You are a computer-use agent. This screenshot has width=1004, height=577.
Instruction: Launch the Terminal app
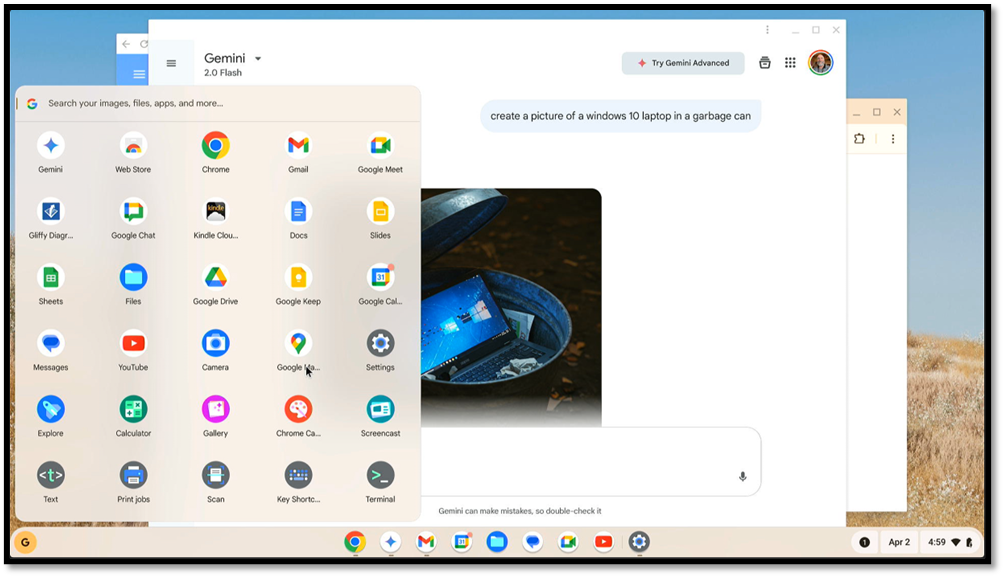pos(380,475)
